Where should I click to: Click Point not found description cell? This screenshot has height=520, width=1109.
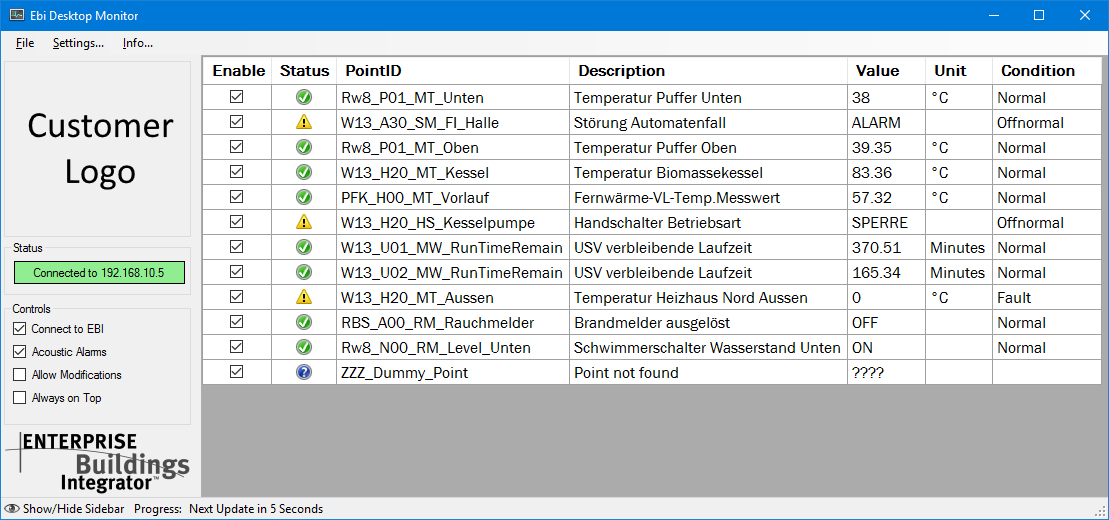[709, 372]
